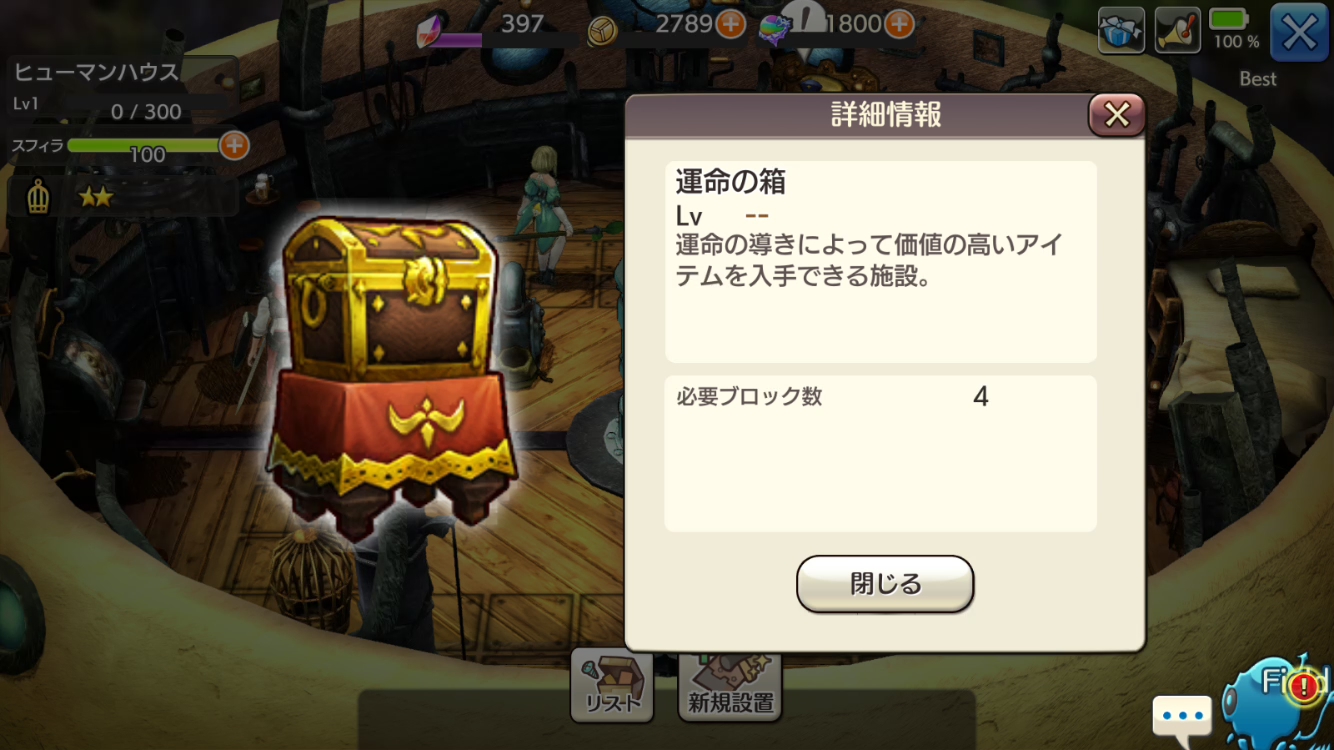Screen dimensions: 1334x750
Task: Open the megaphone announcements icon
Action: [1178, 30]
